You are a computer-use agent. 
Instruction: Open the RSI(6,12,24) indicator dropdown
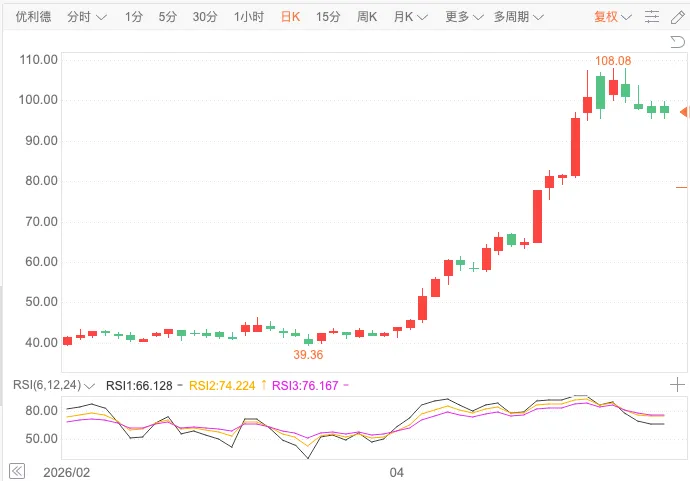click(x=54, y=385)
